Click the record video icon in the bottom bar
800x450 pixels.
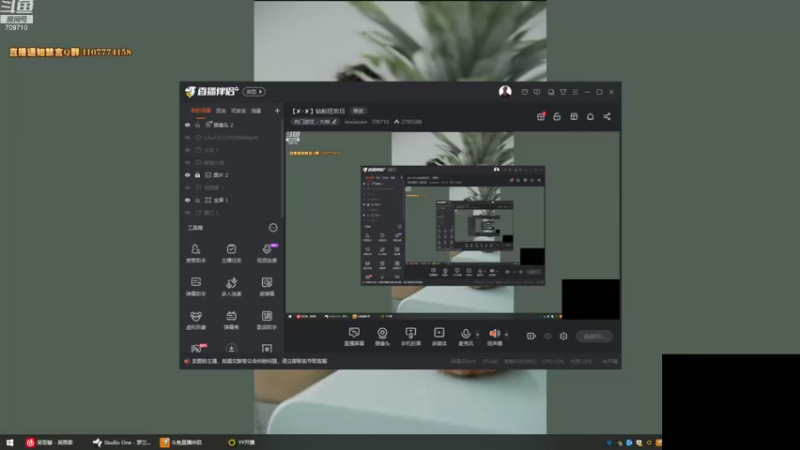(531, 336)
